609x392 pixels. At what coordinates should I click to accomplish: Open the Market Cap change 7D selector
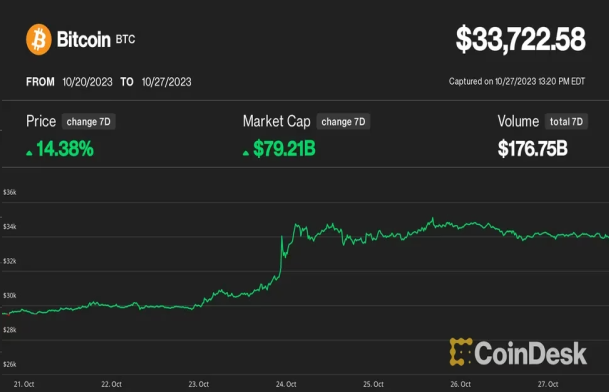[x=343, y=122]
